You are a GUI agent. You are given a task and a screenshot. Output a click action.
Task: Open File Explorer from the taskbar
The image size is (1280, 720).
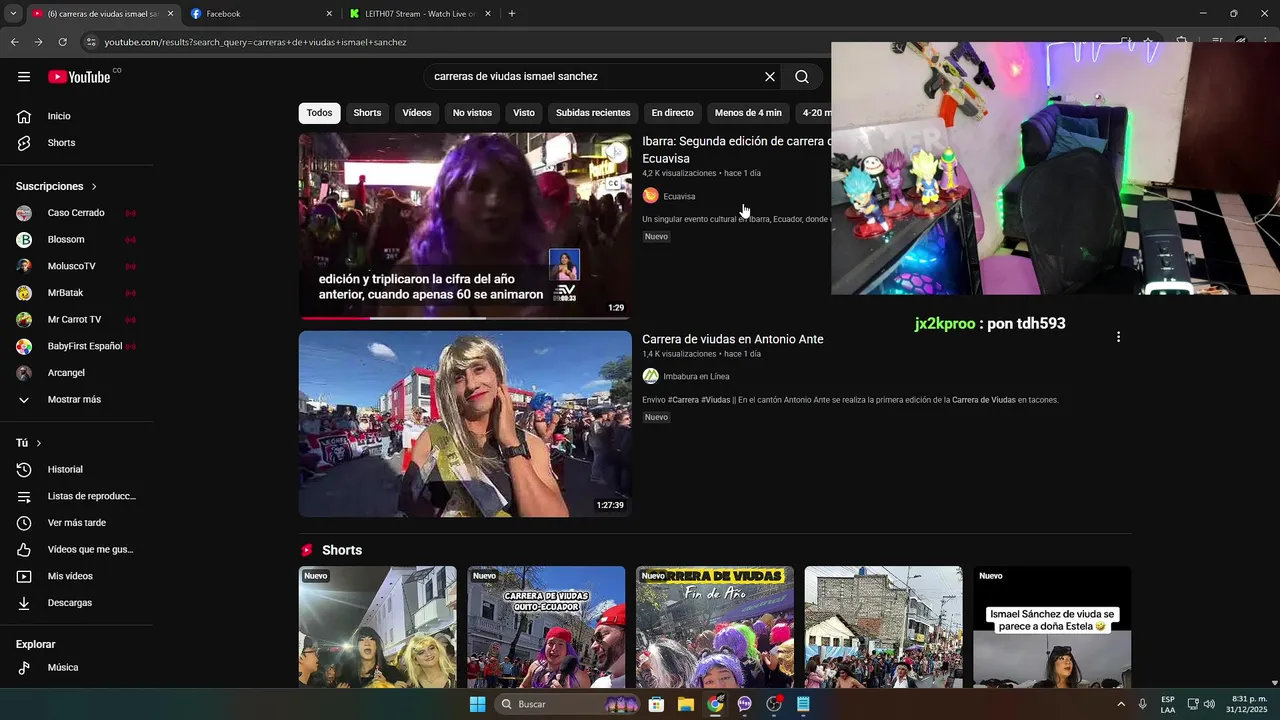[685, 704]
